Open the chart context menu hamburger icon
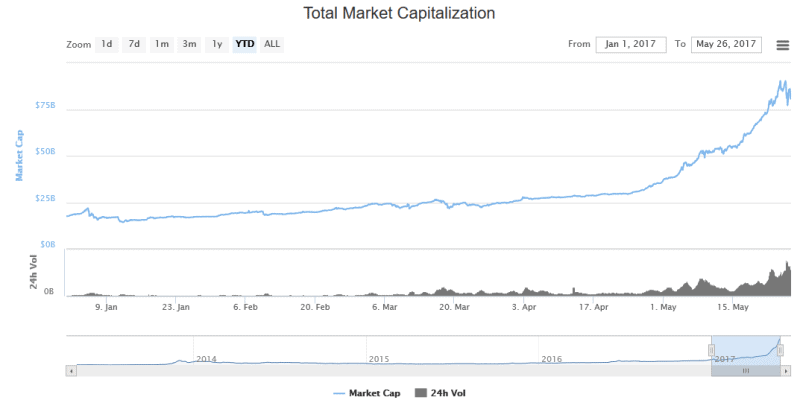This screenshot has height=400, width=800. (781, 45)
